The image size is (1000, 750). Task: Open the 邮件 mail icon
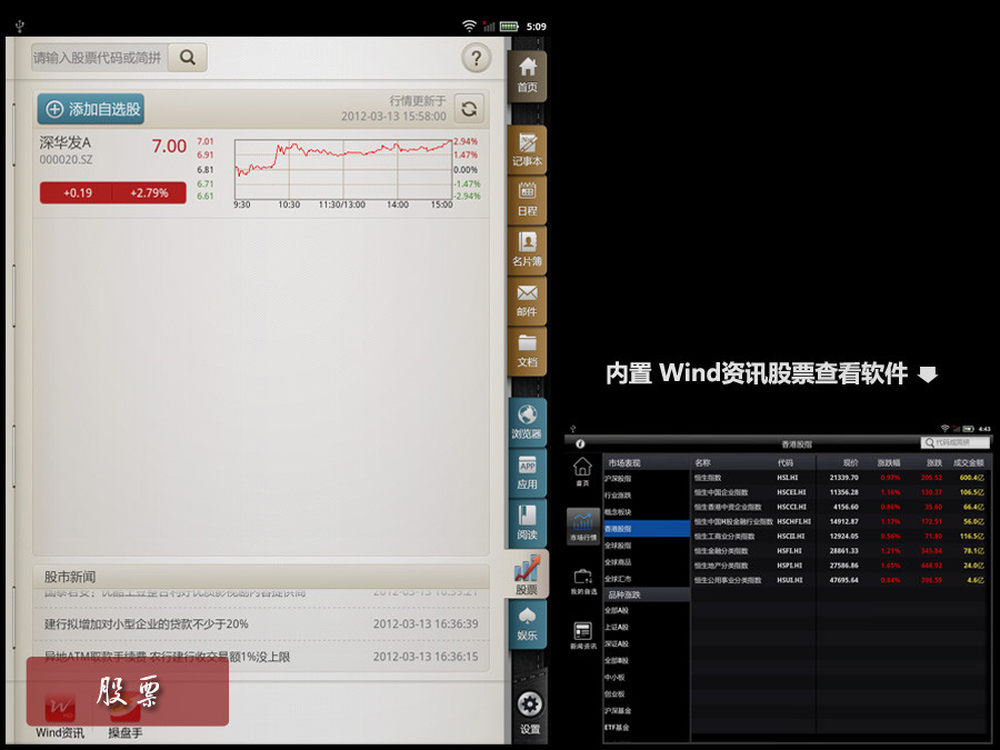tap(527, 301)
